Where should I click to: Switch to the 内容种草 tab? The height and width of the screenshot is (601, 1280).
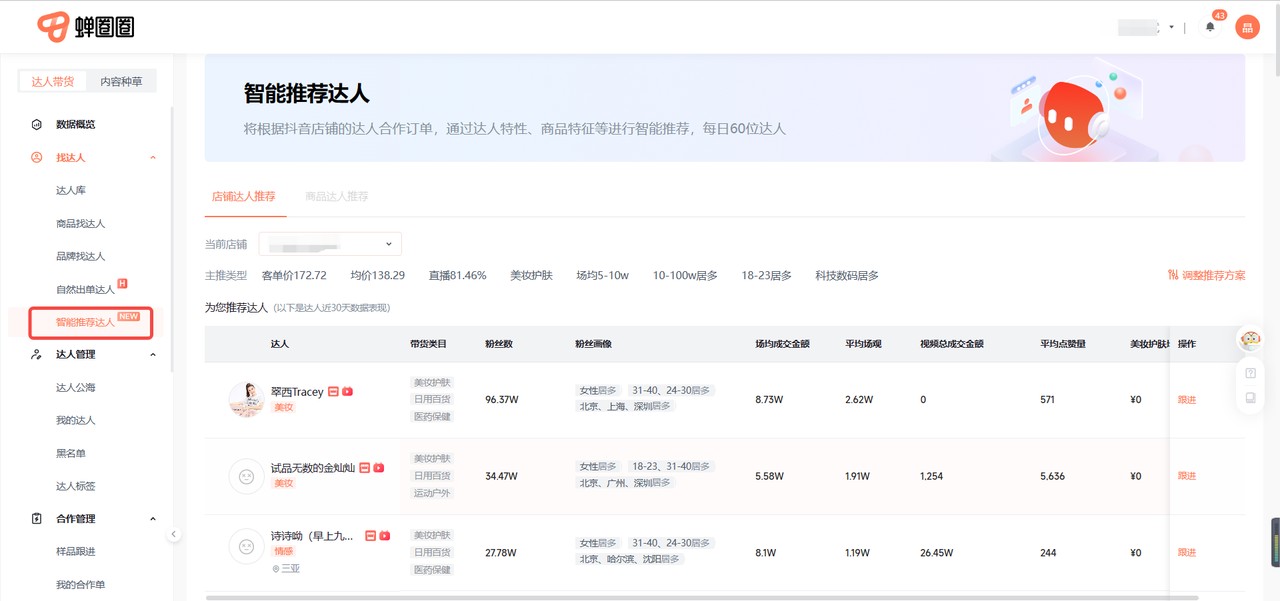point(121,81)
